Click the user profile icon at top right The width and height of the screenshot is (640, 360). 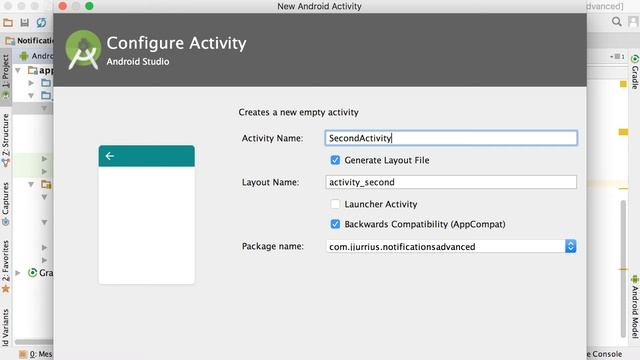[x=634, y=22]
